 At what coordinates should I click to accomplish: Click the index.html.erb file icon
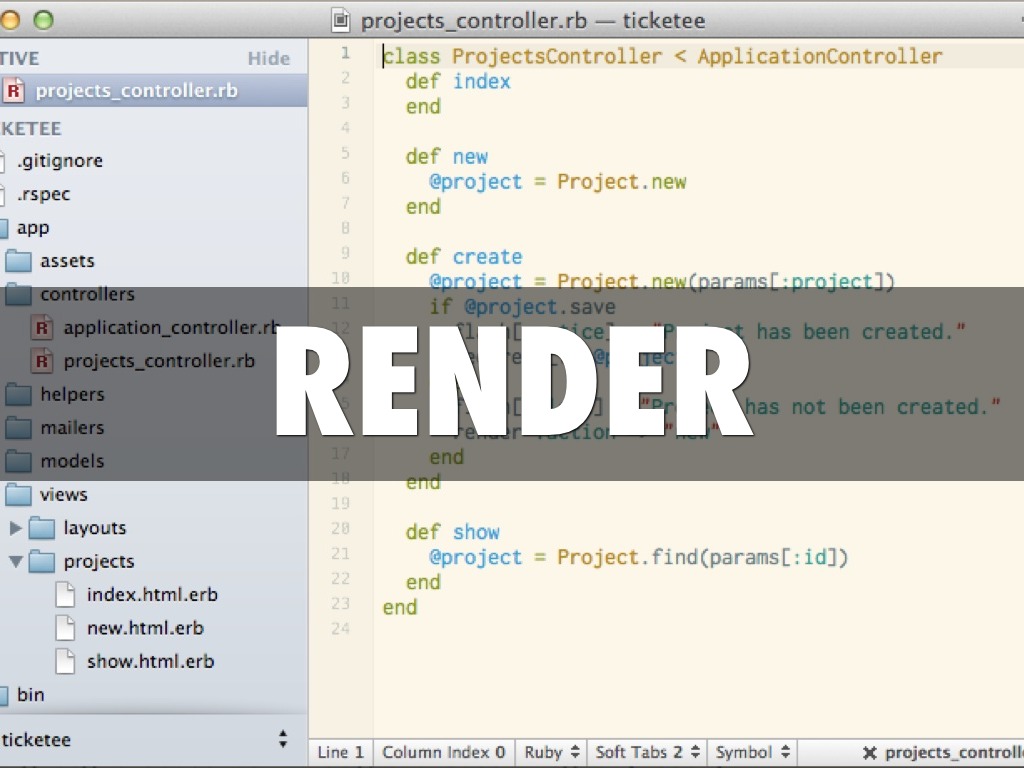point(65,595)
